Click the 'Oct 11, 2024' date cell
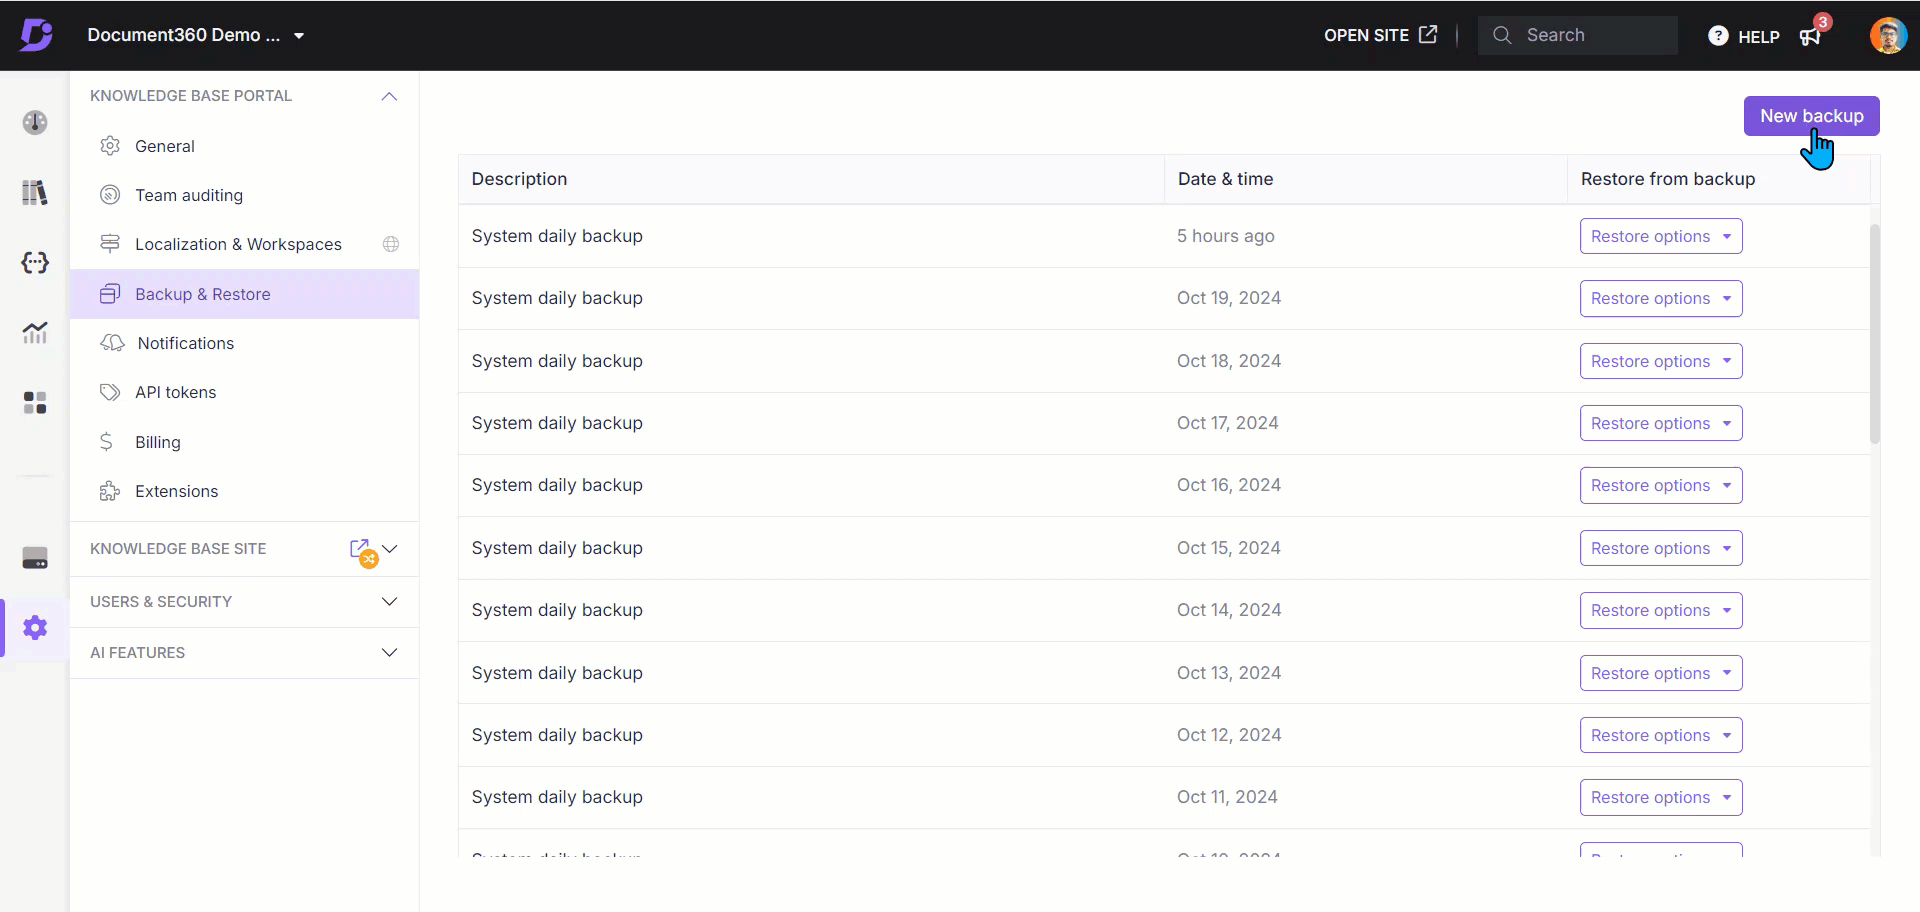Screen dimensions: 1920x912 click(x=1227, y=797)
